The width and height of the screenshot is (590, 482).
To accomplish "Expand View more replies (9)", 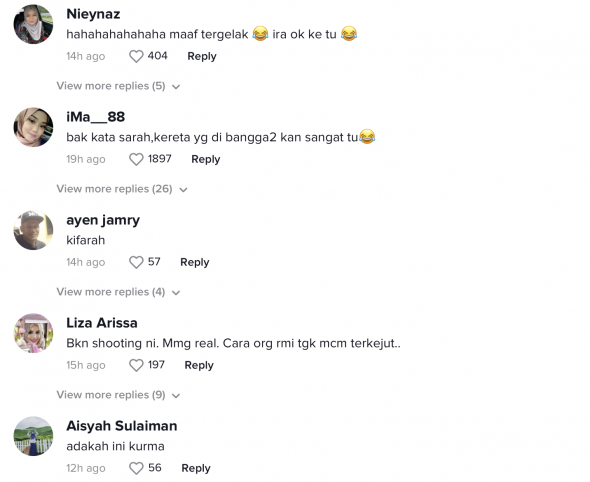I will pyautogui.click(x=118, y=395).
